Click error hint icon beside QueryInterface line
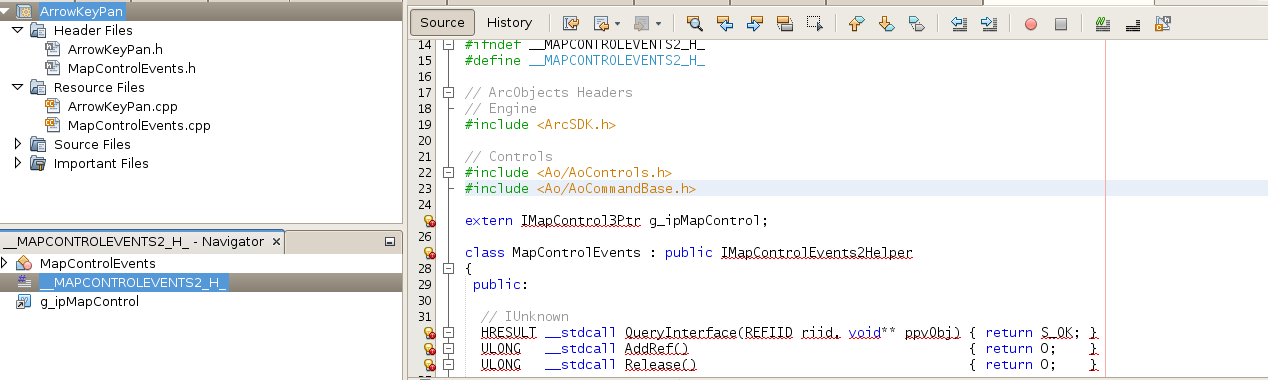This screenshot has width=1268, height=380. [x=429, y=333]
